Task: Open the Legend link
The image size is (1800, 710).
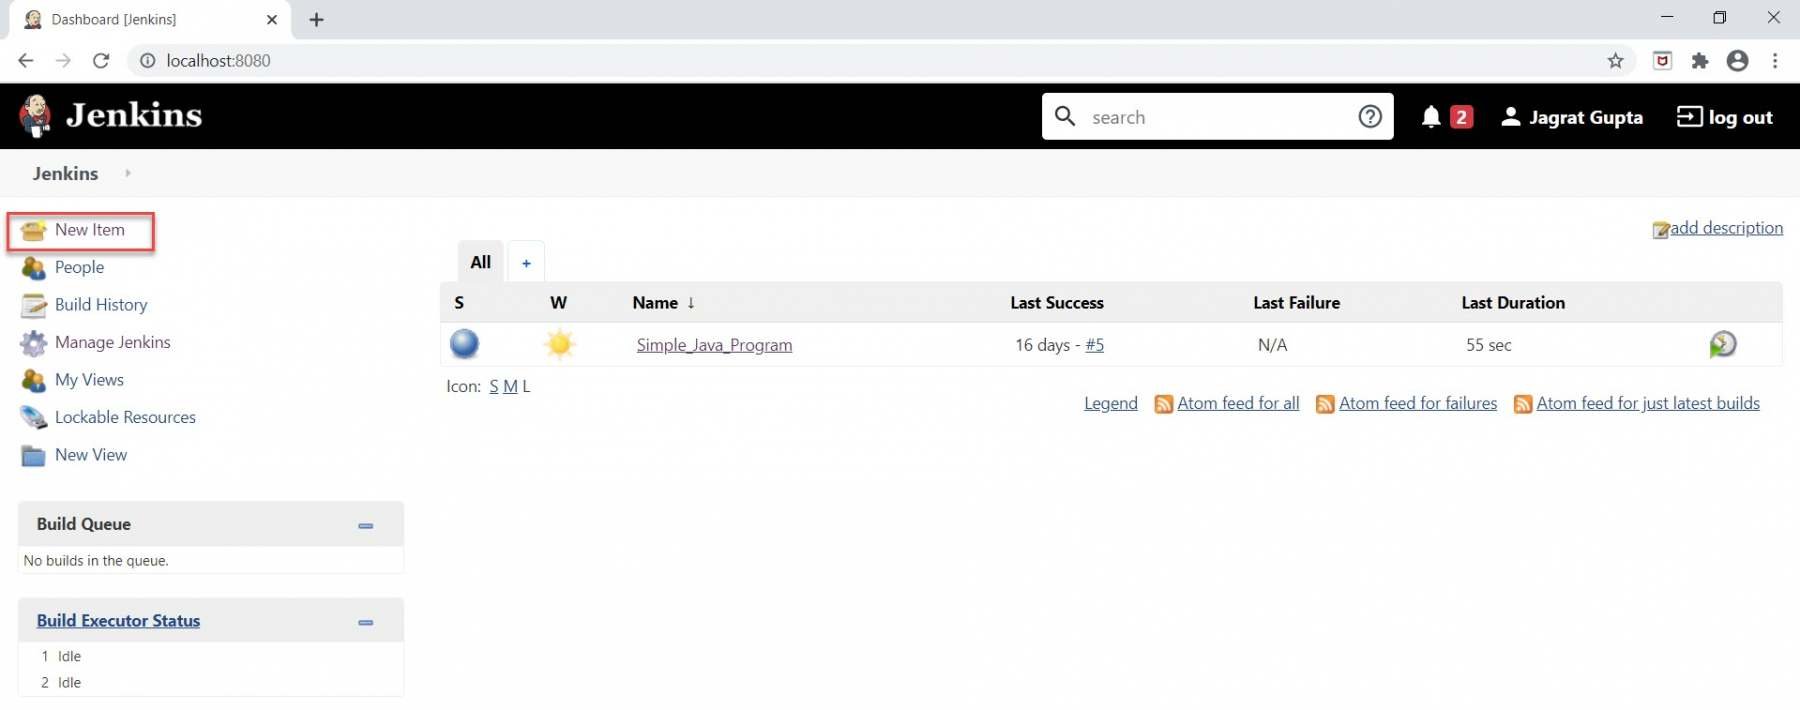Action: coord(1111,403)
